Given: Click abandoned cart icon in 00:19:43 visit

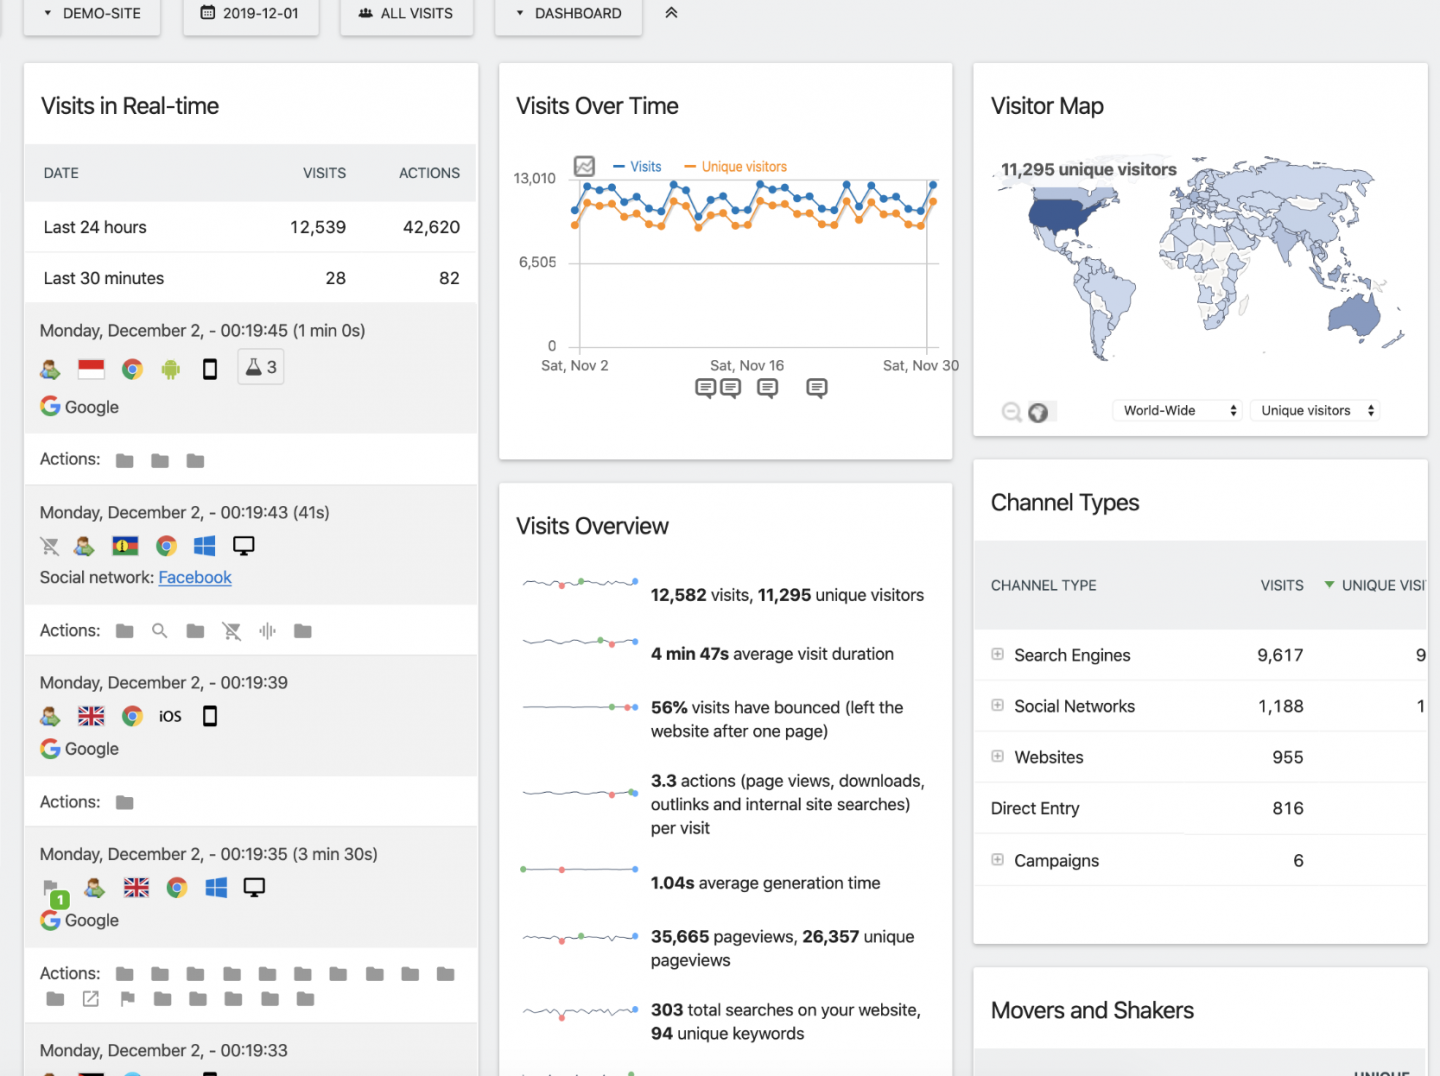Looking at the screenshot, I should (49, 546).
